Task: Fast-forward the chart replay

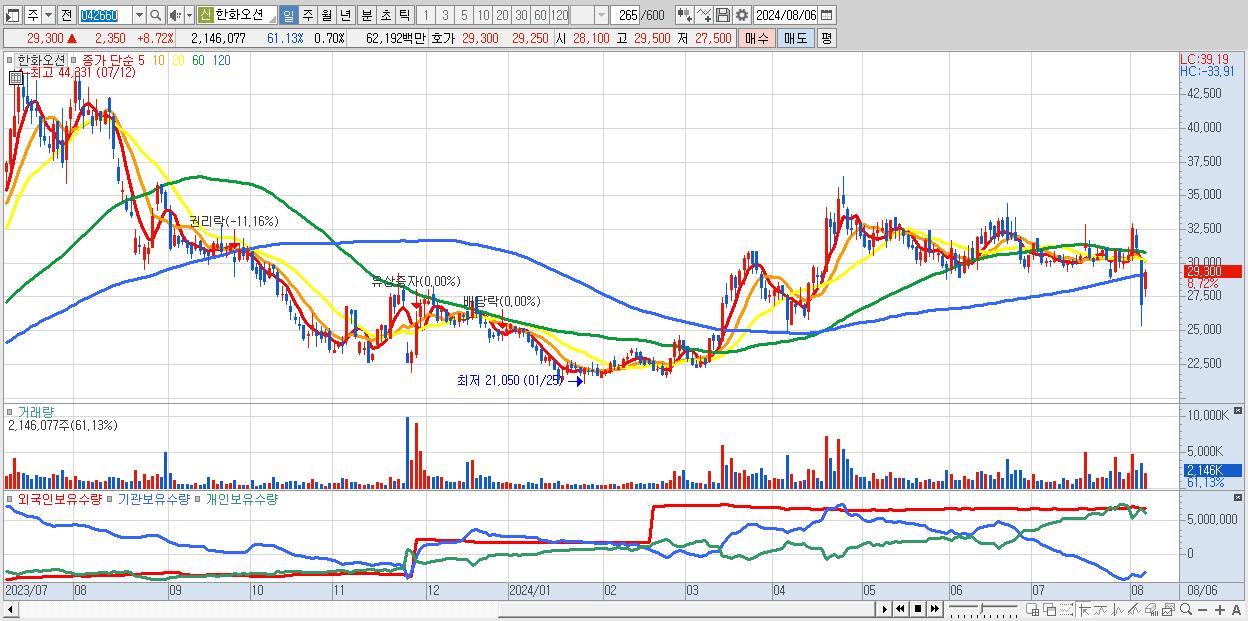Action: click(934, 609)
